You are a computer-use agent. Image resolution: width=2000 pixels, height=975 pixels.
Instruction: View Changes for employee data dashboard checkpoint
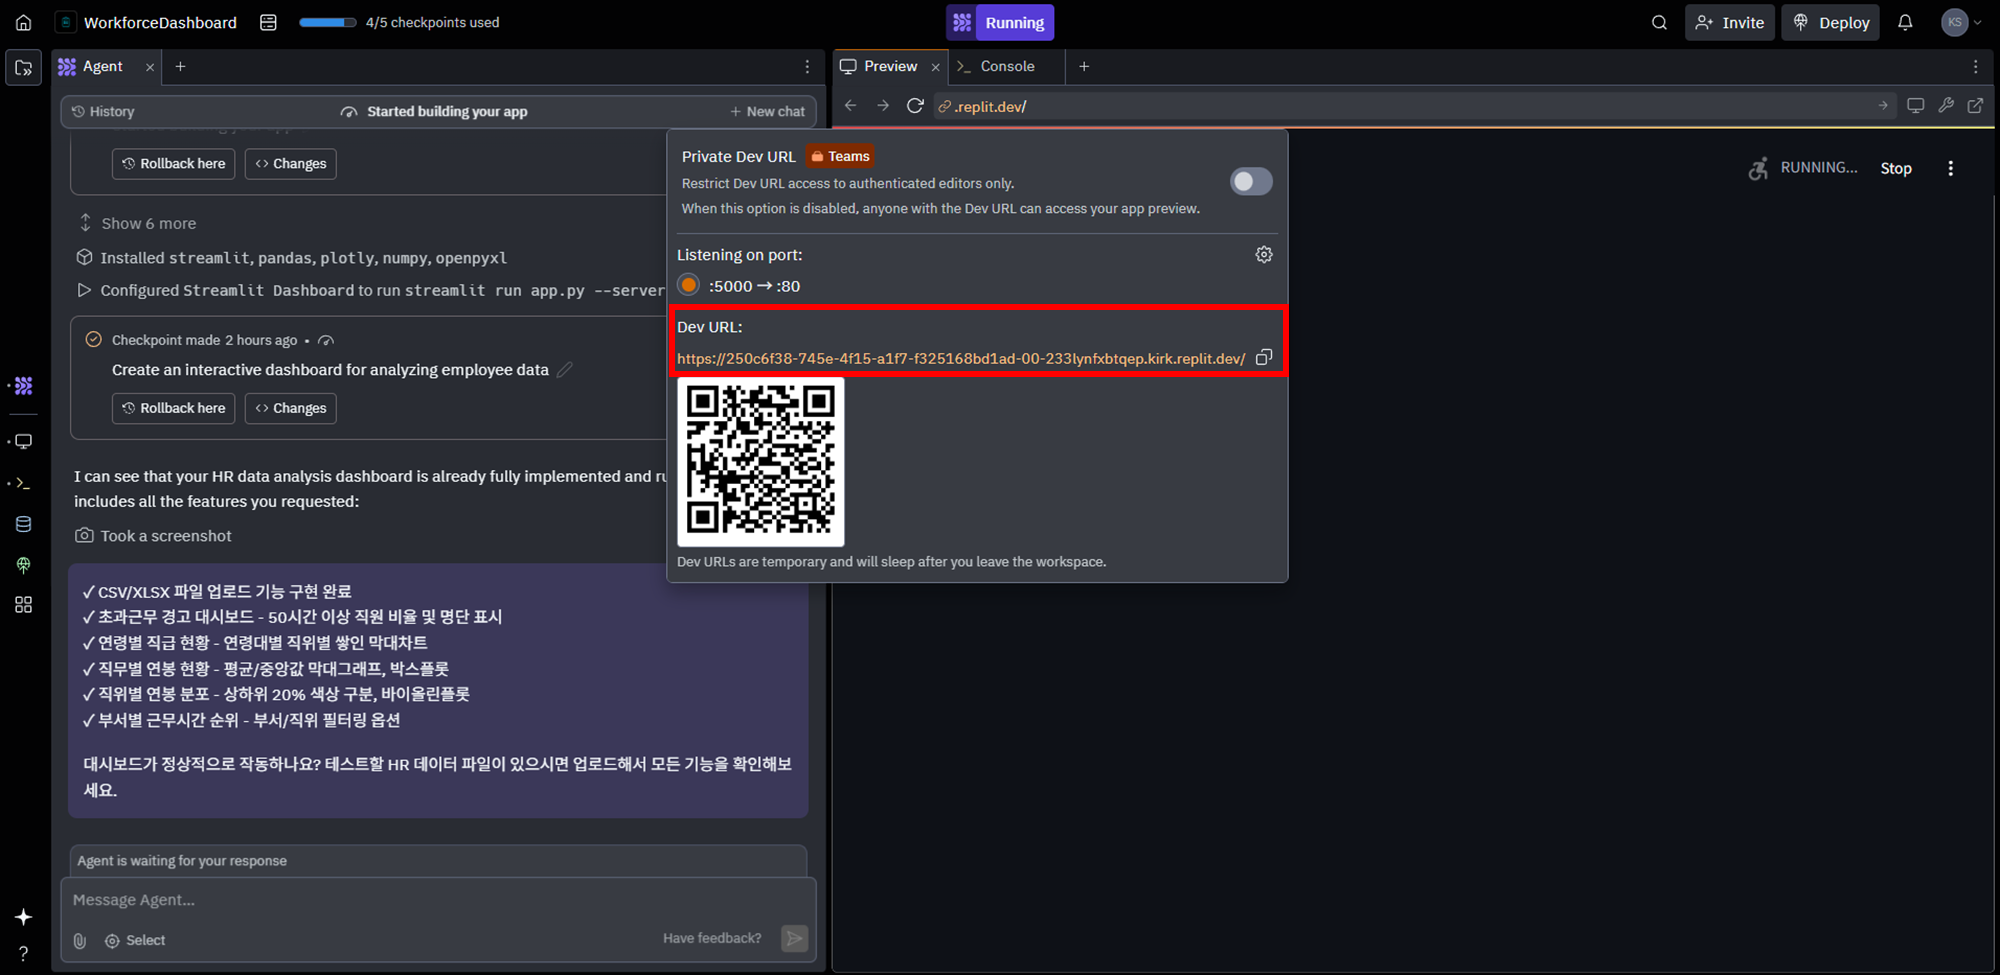click(291, 408)
